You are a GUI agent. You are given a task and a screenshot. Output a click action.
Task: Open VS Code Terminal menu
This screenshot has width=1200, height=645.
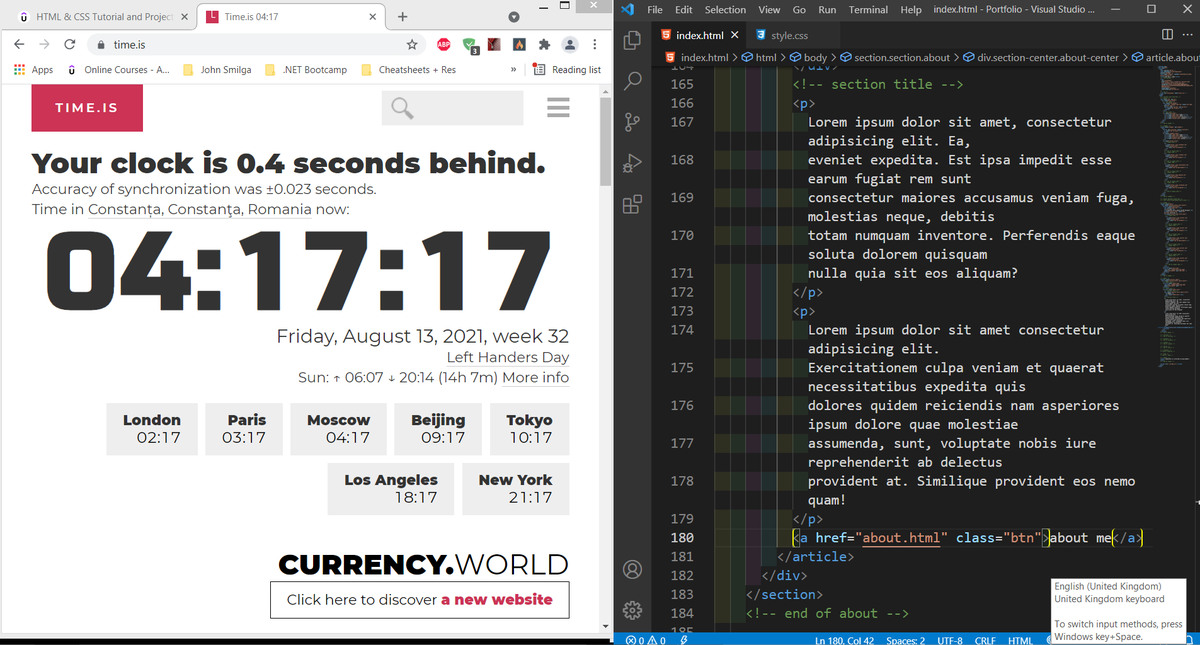point(868,10)
